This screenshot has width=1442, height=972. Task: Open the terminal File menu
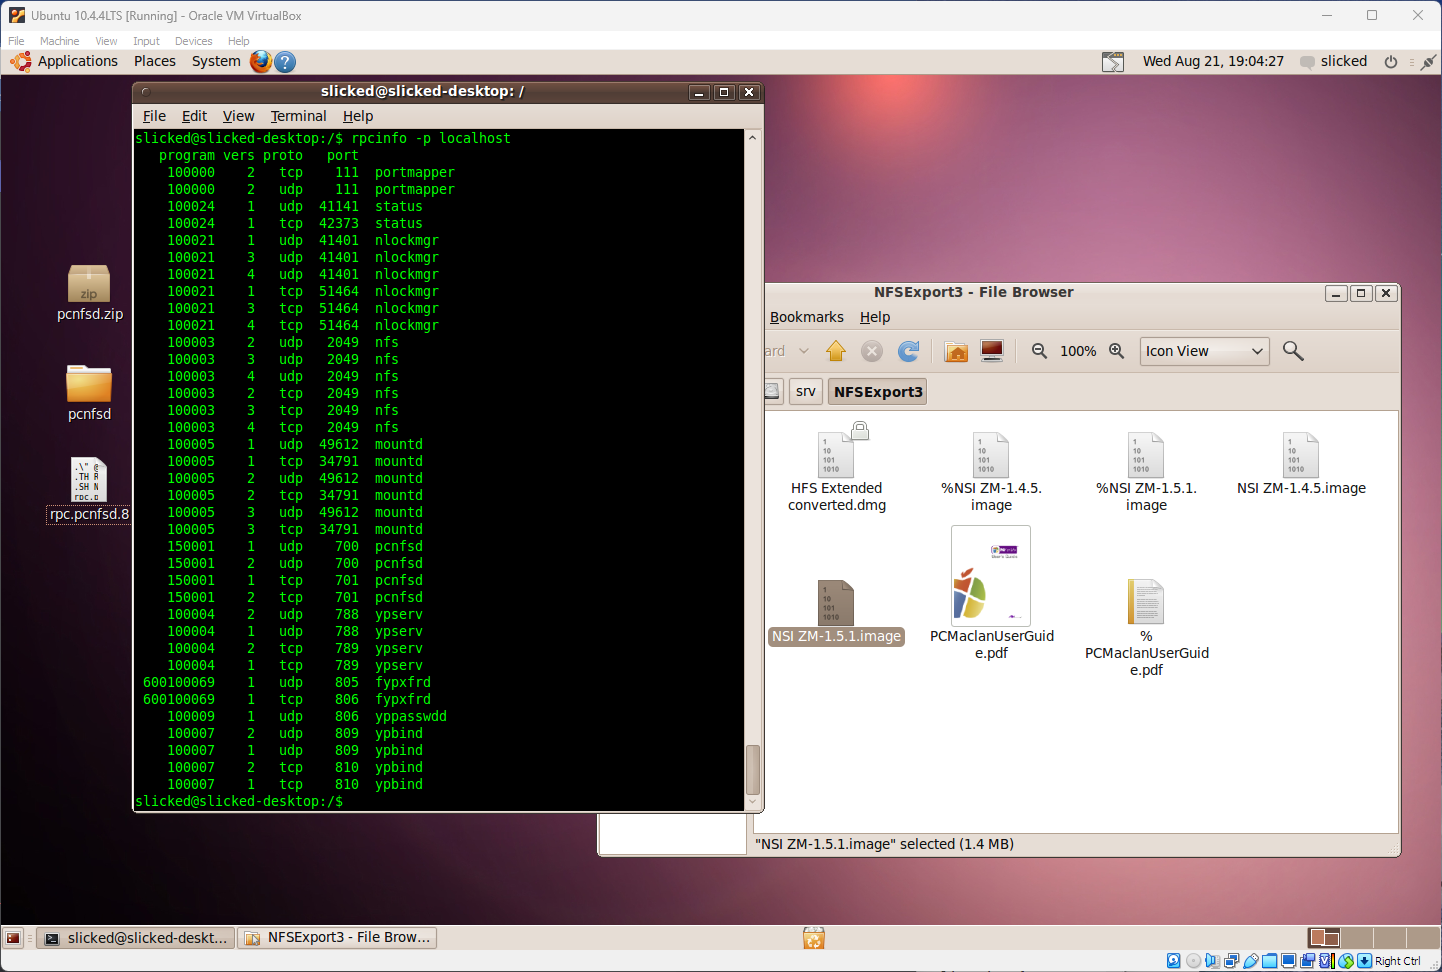154,116
